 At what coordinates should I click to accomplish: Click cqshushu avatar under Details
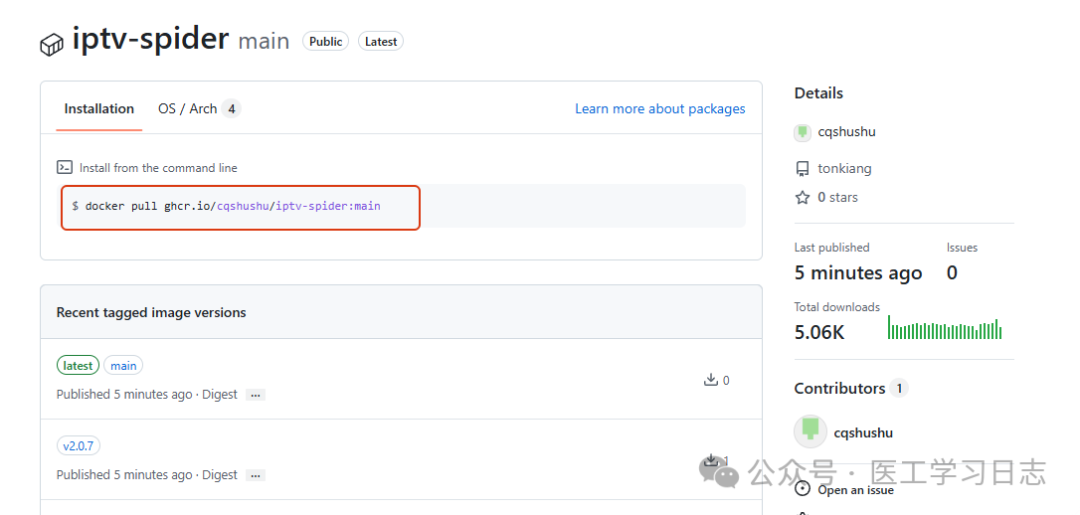click(x=802, y=132)
